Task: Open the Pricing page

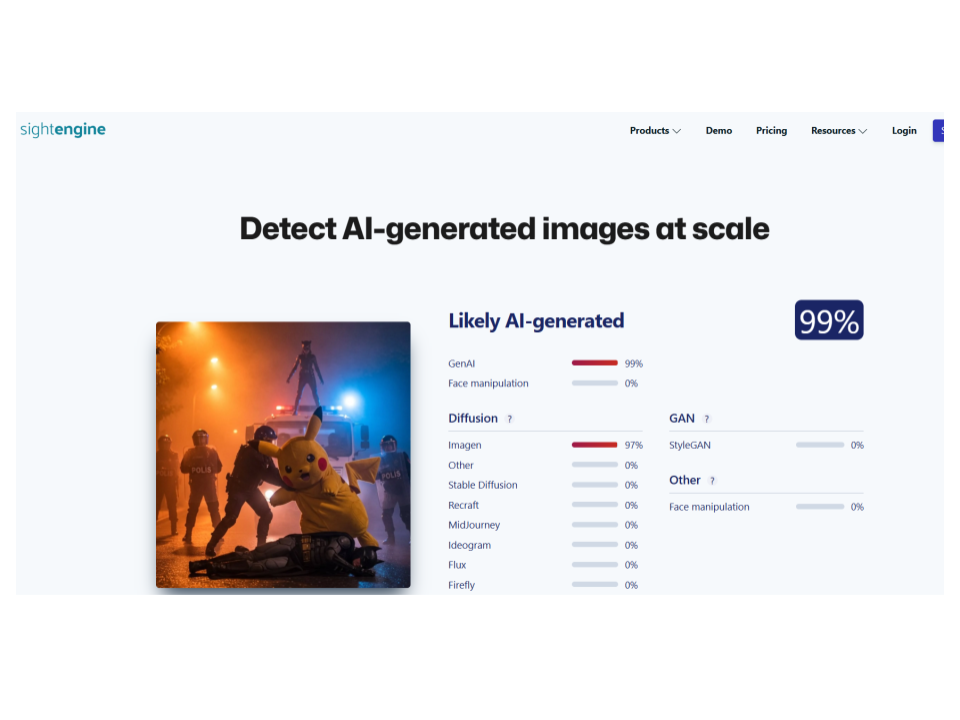Action: click(771, 131)
